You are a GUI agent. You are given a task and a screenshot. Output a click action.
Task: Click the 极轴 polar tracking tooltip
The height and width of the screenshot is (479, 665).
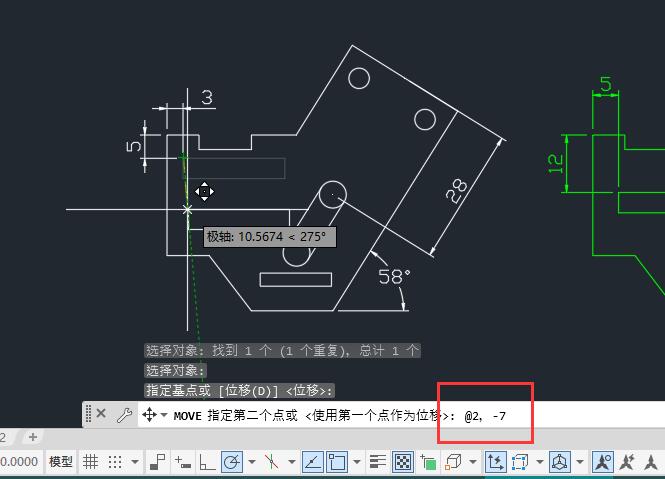coord(270,237)
